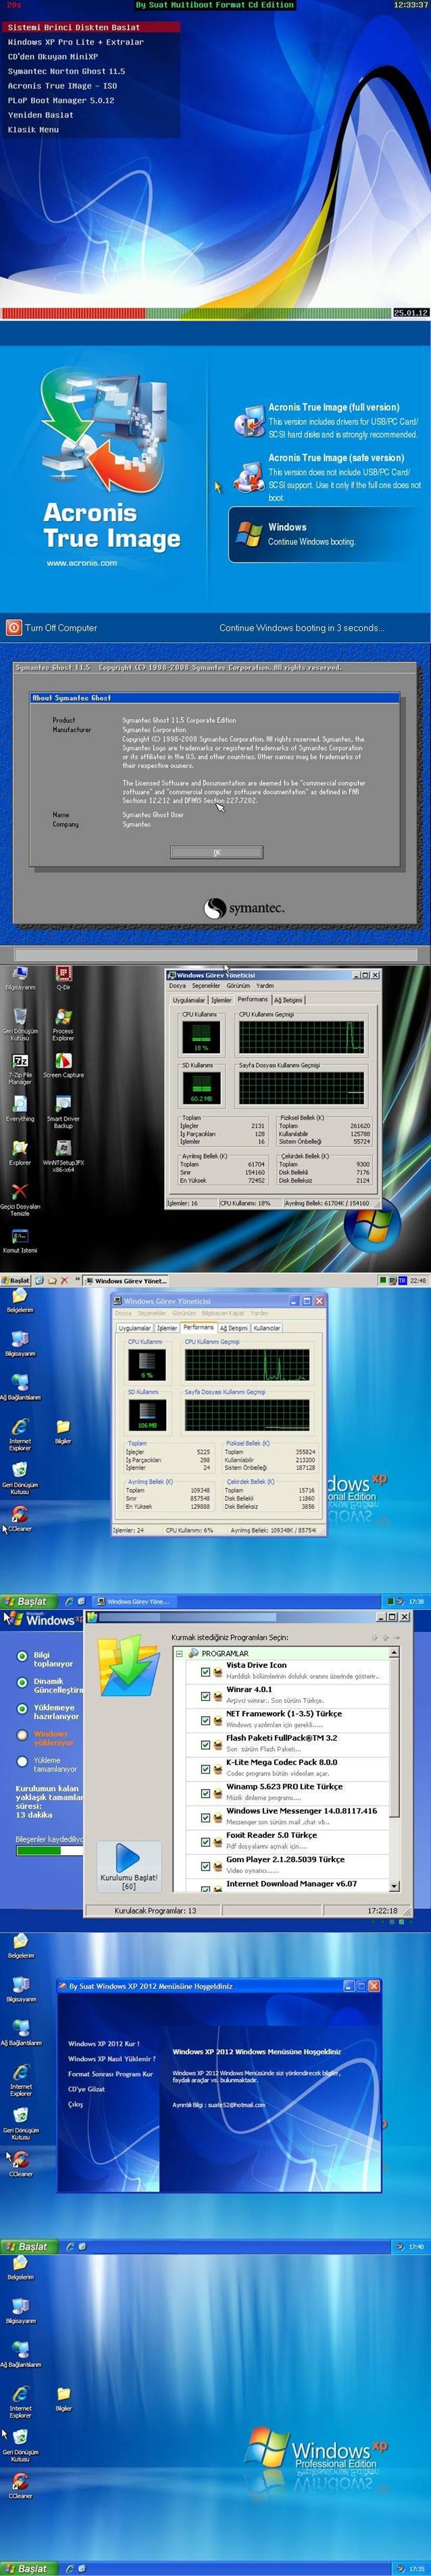Click the Windows flag icon in Acronis
The image size is (431, 2576).
tap(249, 534)
